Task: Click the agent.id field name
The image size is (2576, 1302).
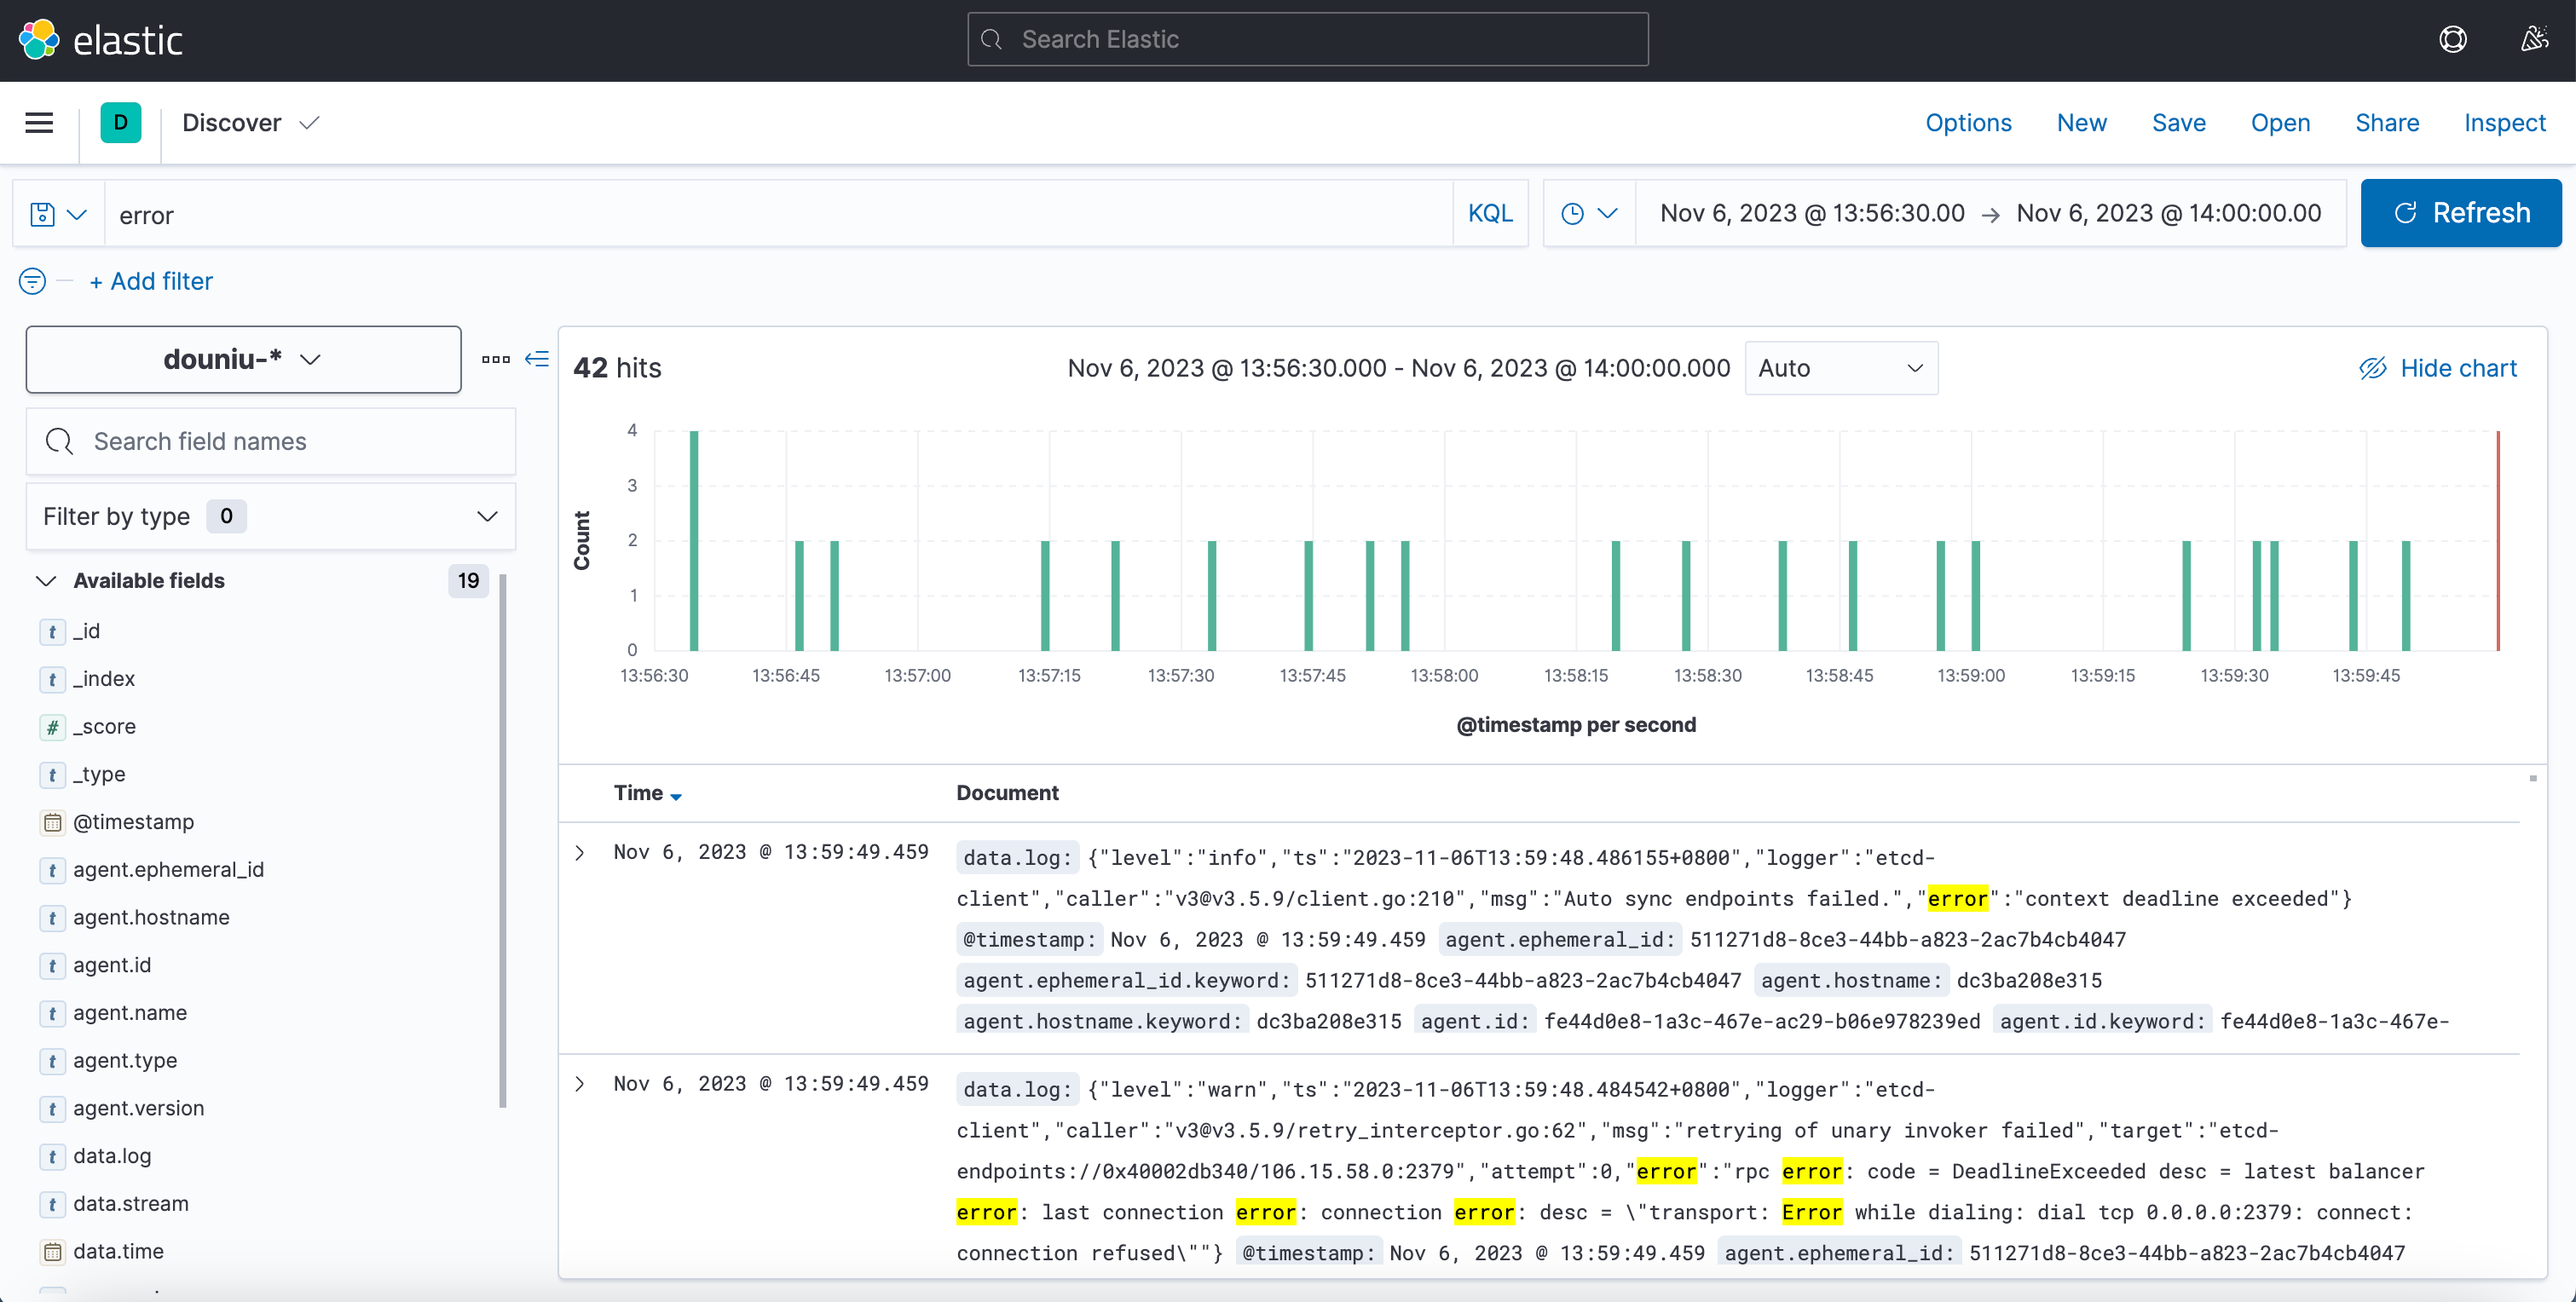Action: [112, 966]
